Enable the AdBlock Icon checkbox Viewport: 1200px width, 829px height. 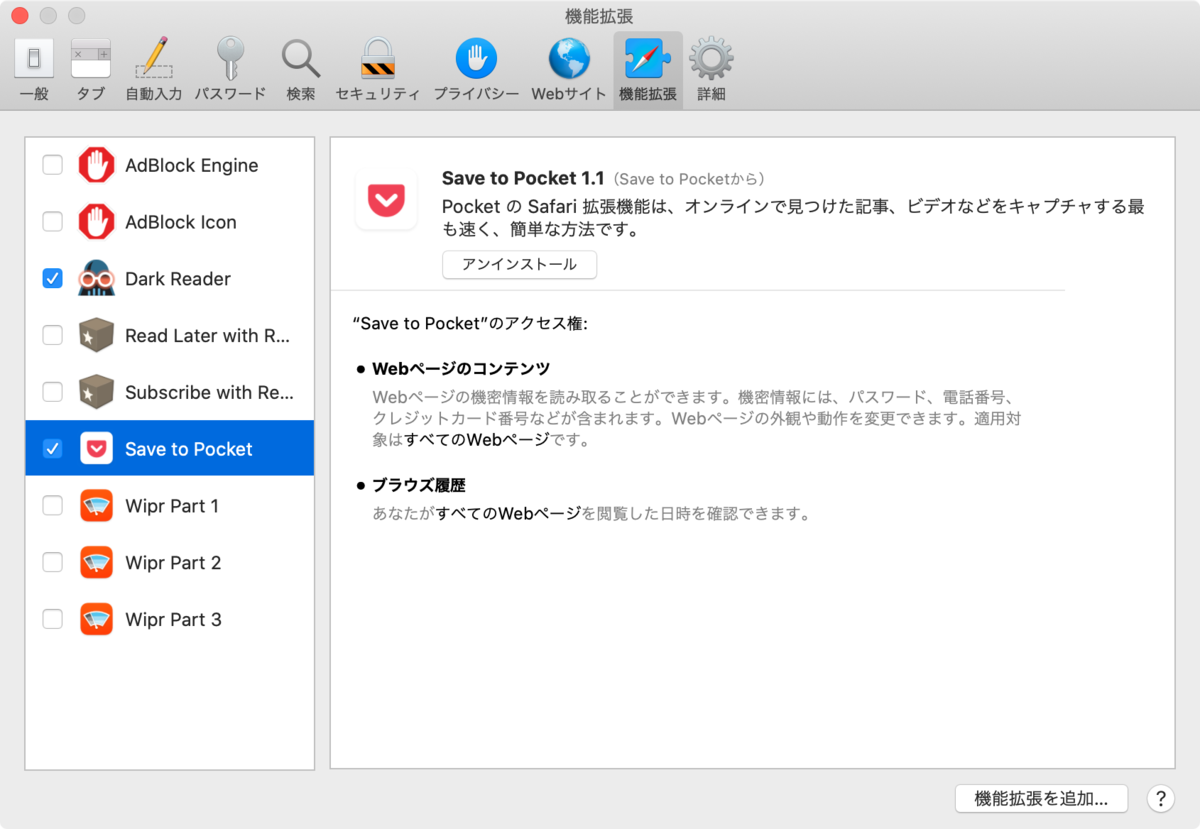click(52, 222)
